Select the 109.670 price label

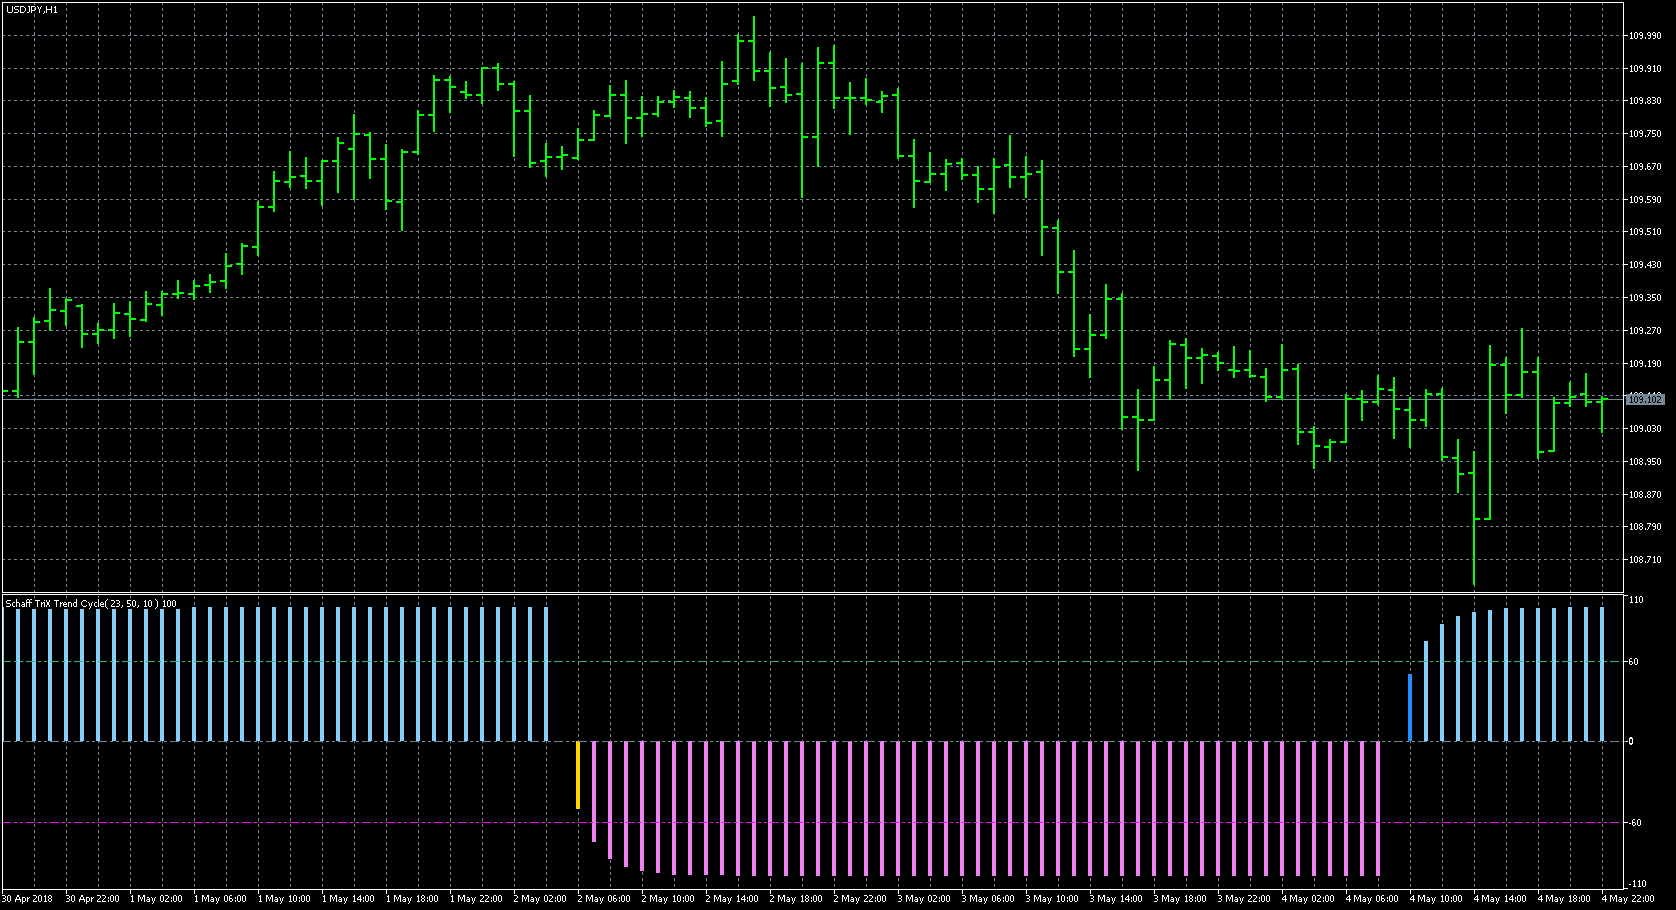tap(1645, 167)
